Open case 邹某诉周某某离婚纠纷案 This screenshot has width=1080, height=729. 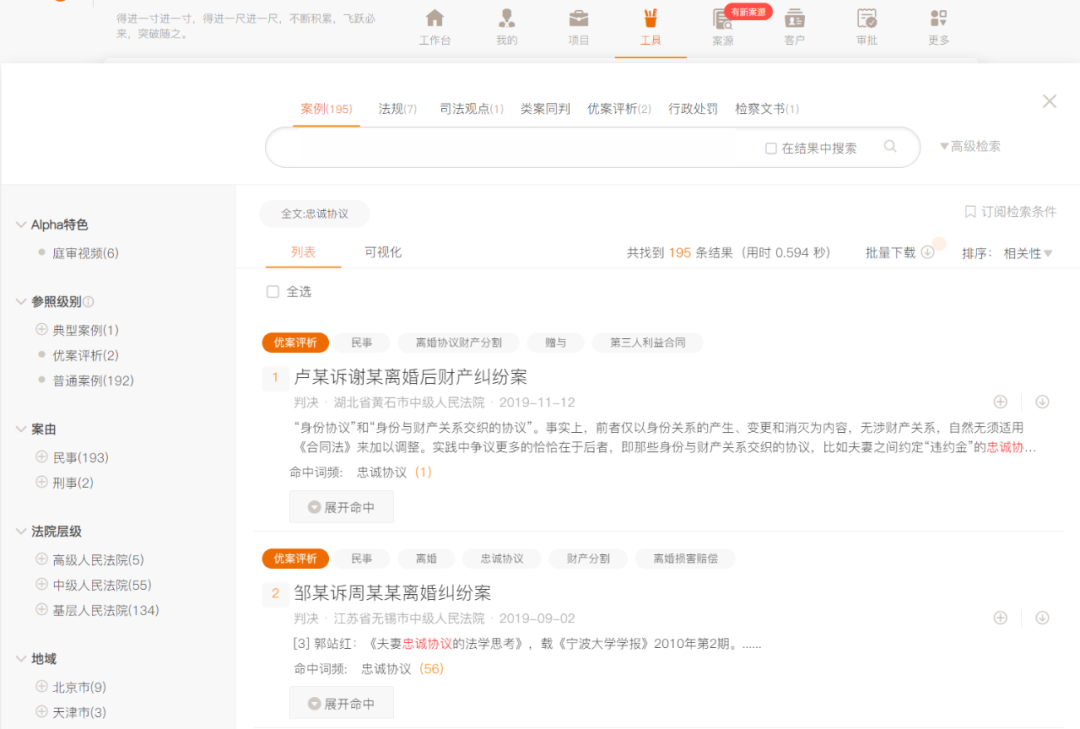pyautogui.click(x=393, y=593)
